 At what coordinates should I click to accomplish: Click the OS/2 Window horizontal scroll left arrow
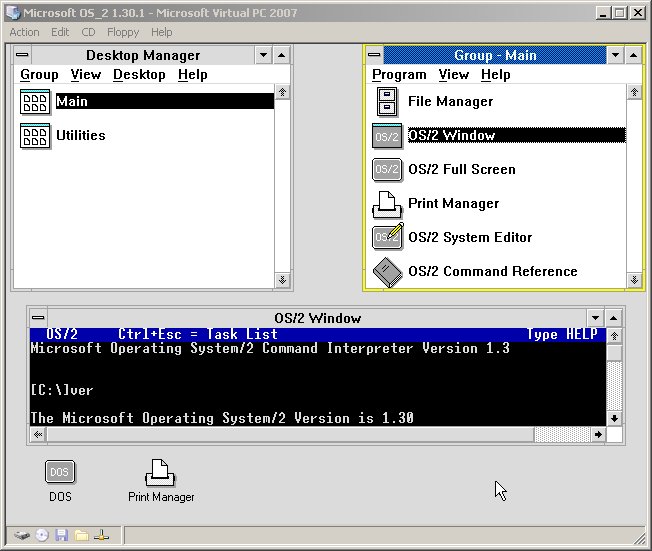38,435
